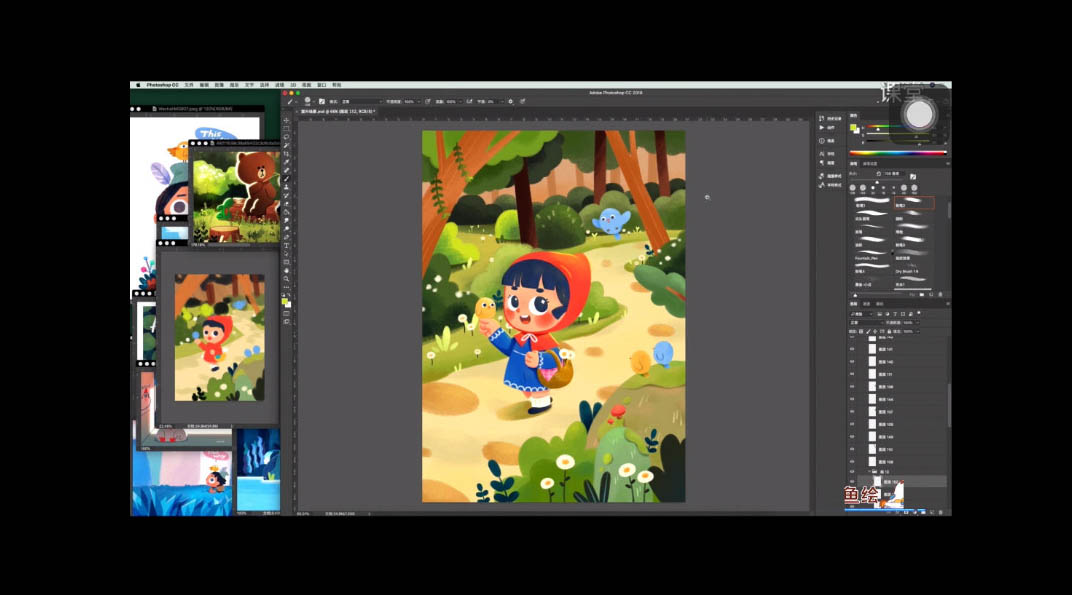Viewport: 1072px width, 595px height.
Task: Toggle layer filtering switch in Layers panel
Action: [920, 314]
